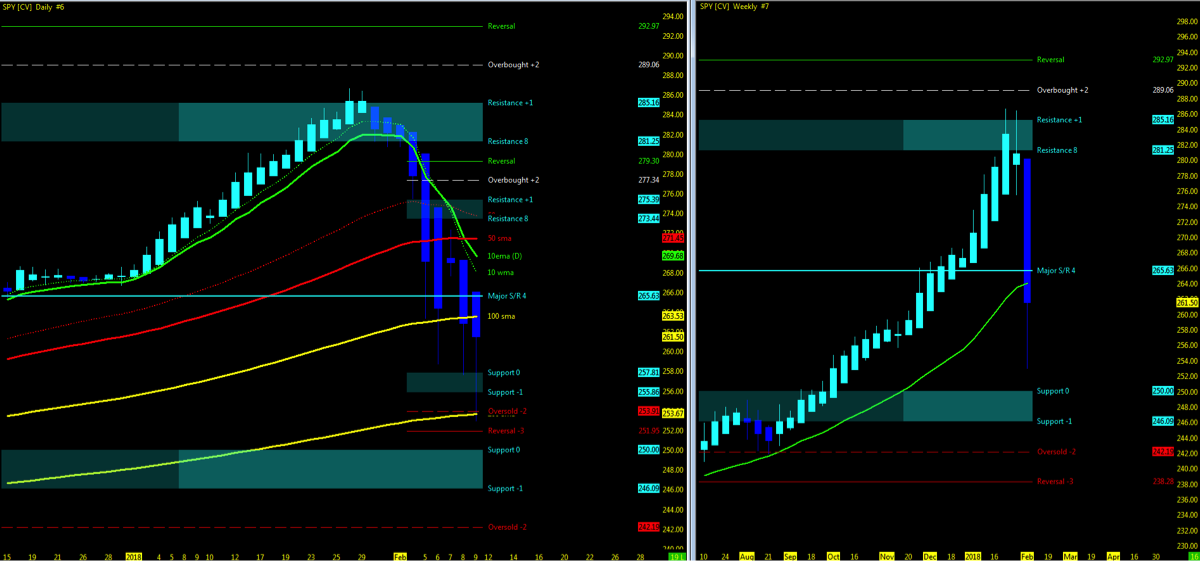Click the 273.44 price tag
The image size is (1200, 561).
(647, 218)
